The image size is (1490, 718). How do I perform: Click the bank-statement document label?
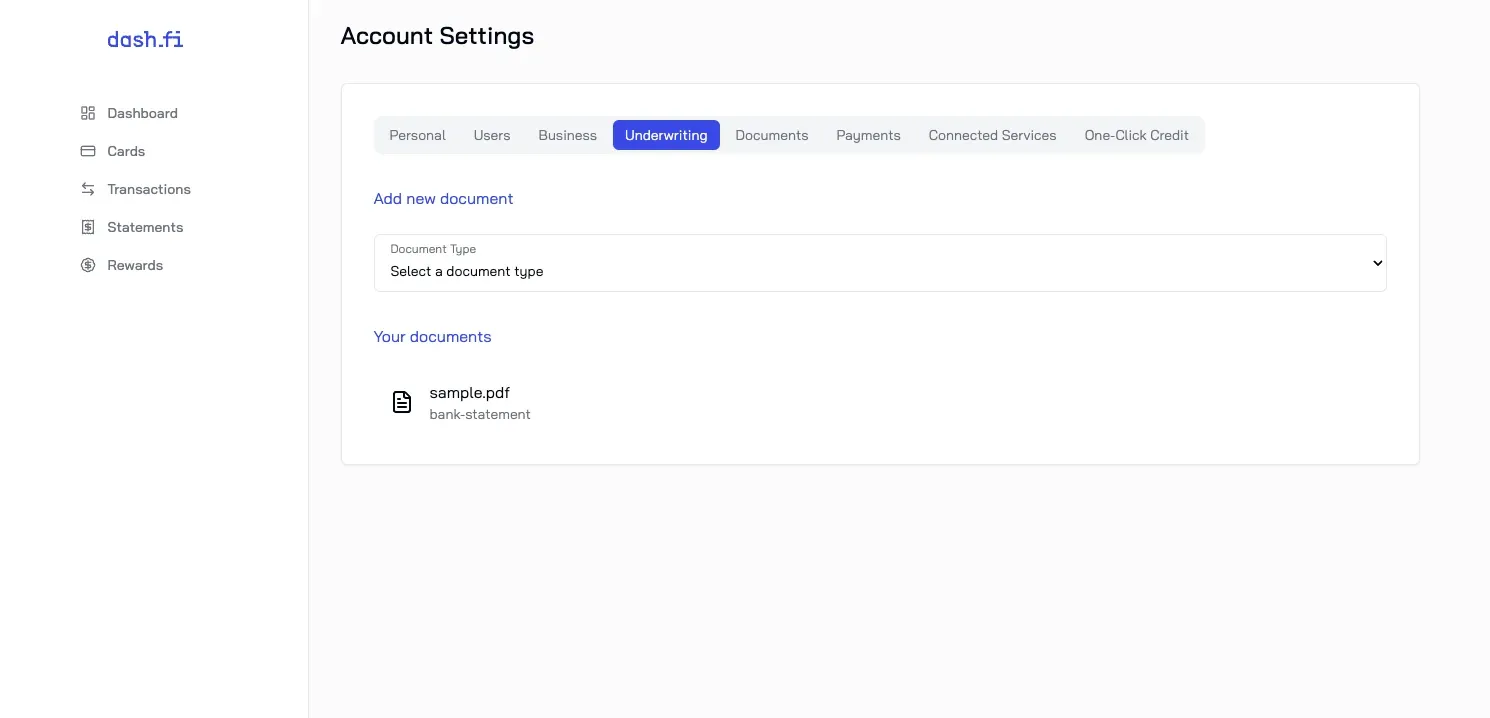pos(480,414)
